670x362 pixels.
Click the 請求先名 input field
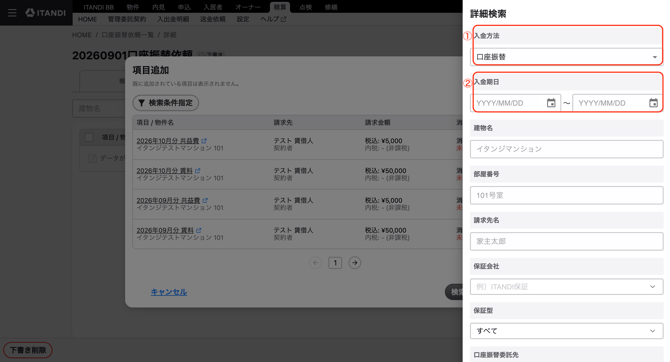567,241
